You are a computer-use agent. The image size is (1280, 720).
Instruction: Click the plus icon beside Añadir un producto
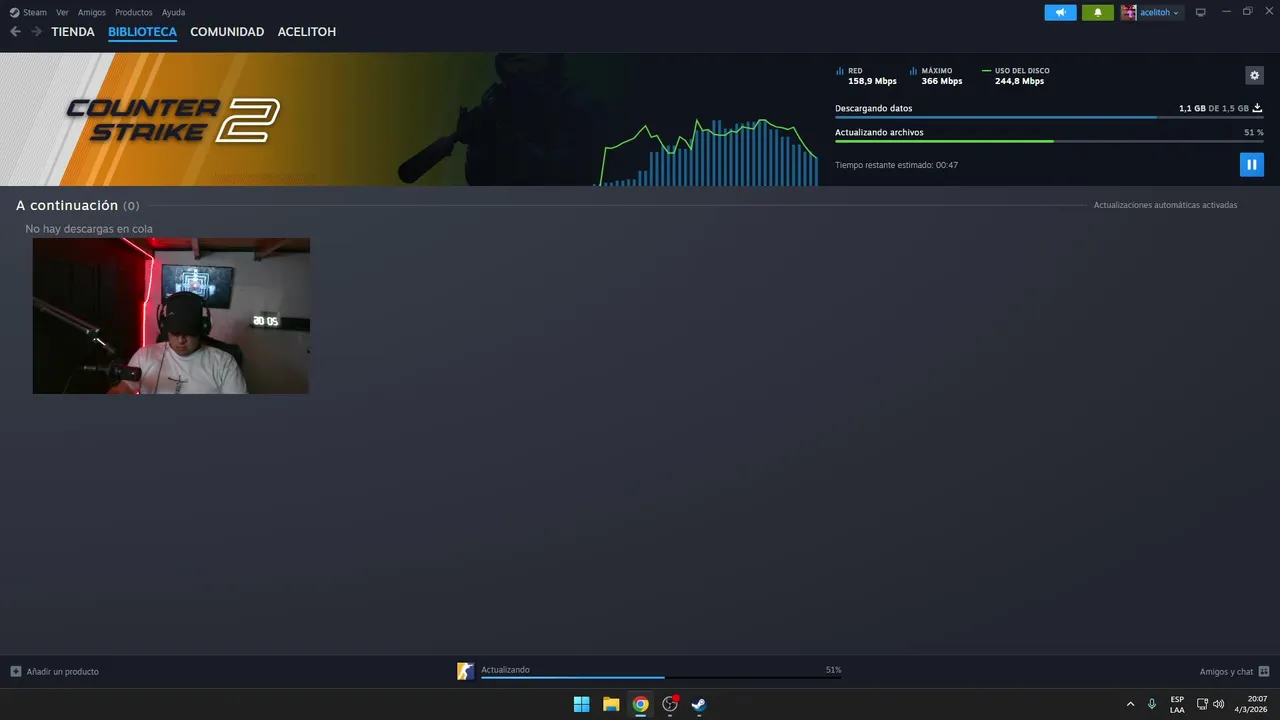(15, 671)
